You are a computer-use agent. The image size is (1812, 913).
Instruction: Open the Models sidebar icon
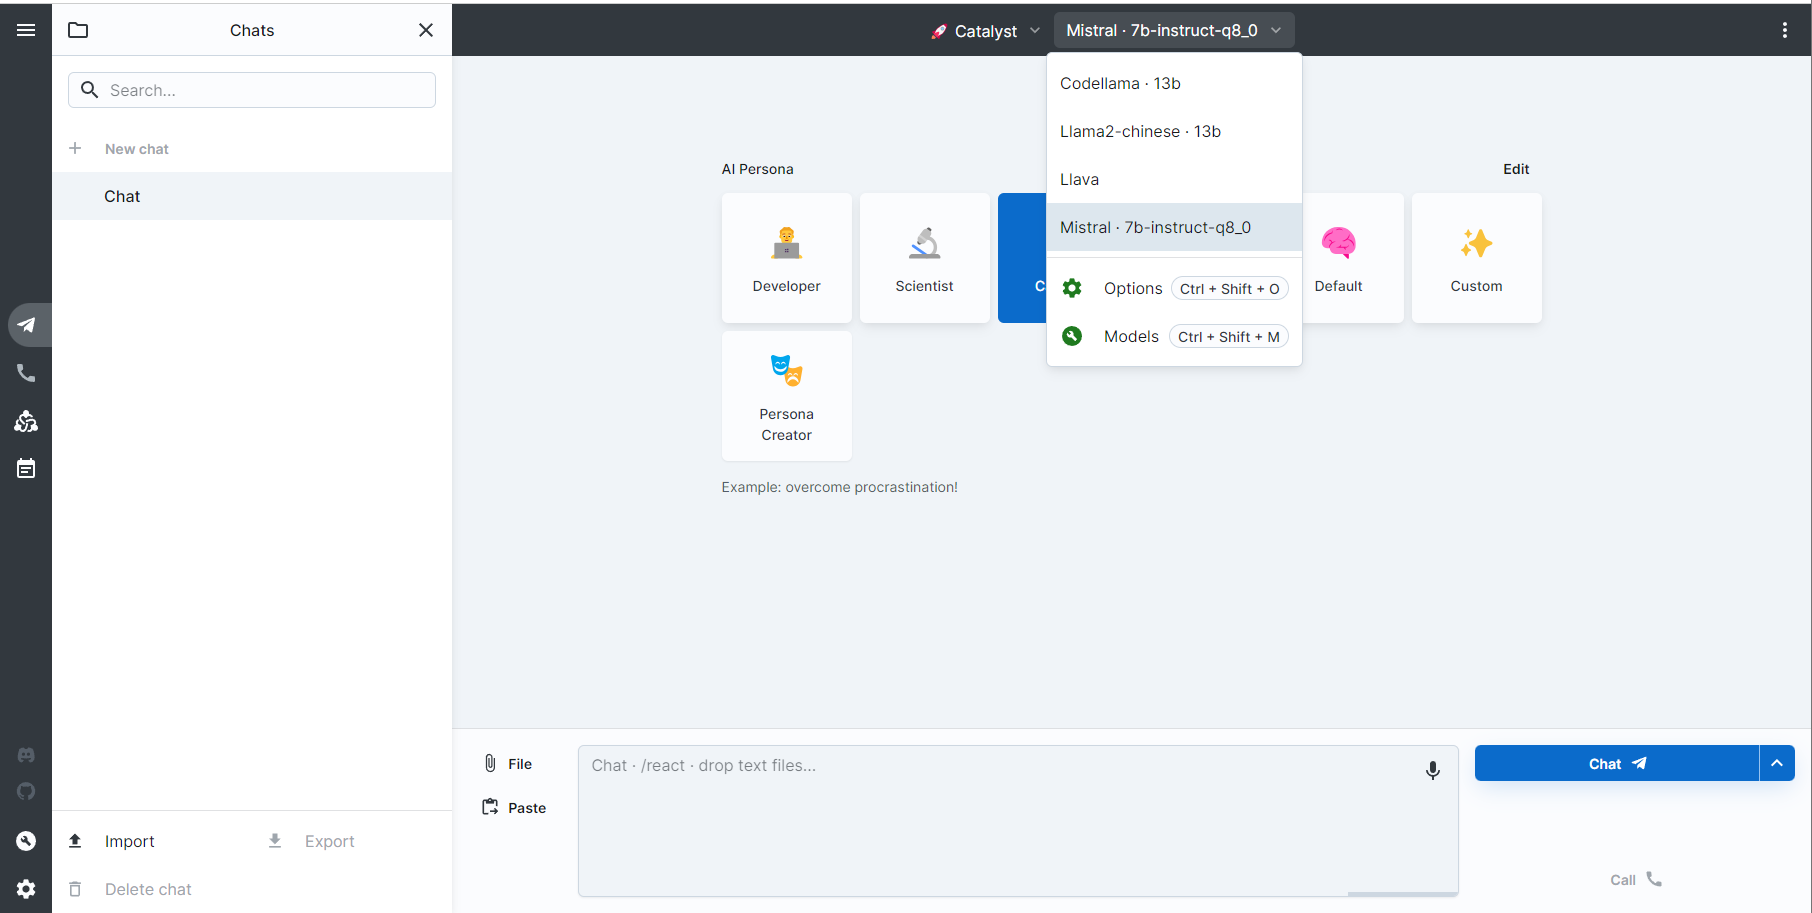coord(26,841)
